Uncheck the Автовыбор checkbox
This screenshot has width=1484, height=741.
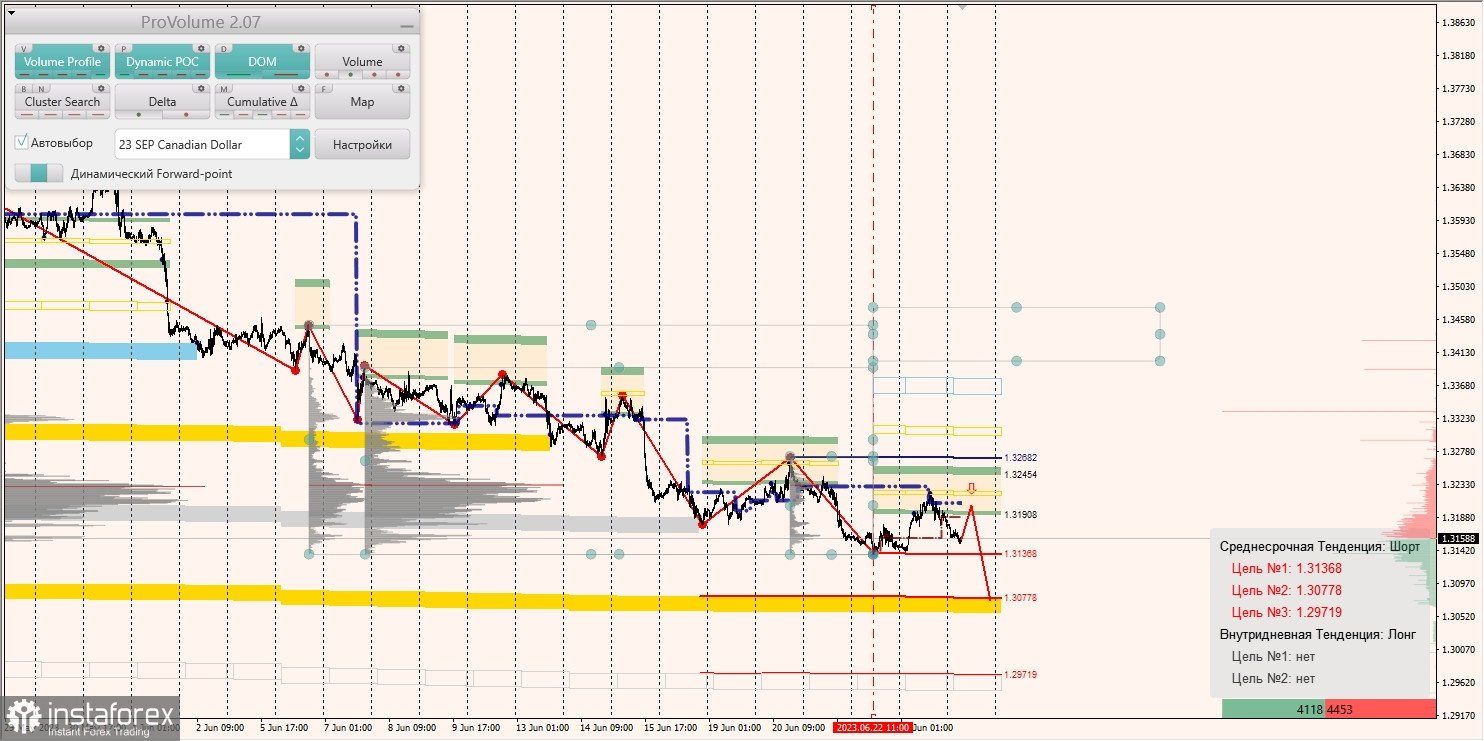(x=22, y=143)
